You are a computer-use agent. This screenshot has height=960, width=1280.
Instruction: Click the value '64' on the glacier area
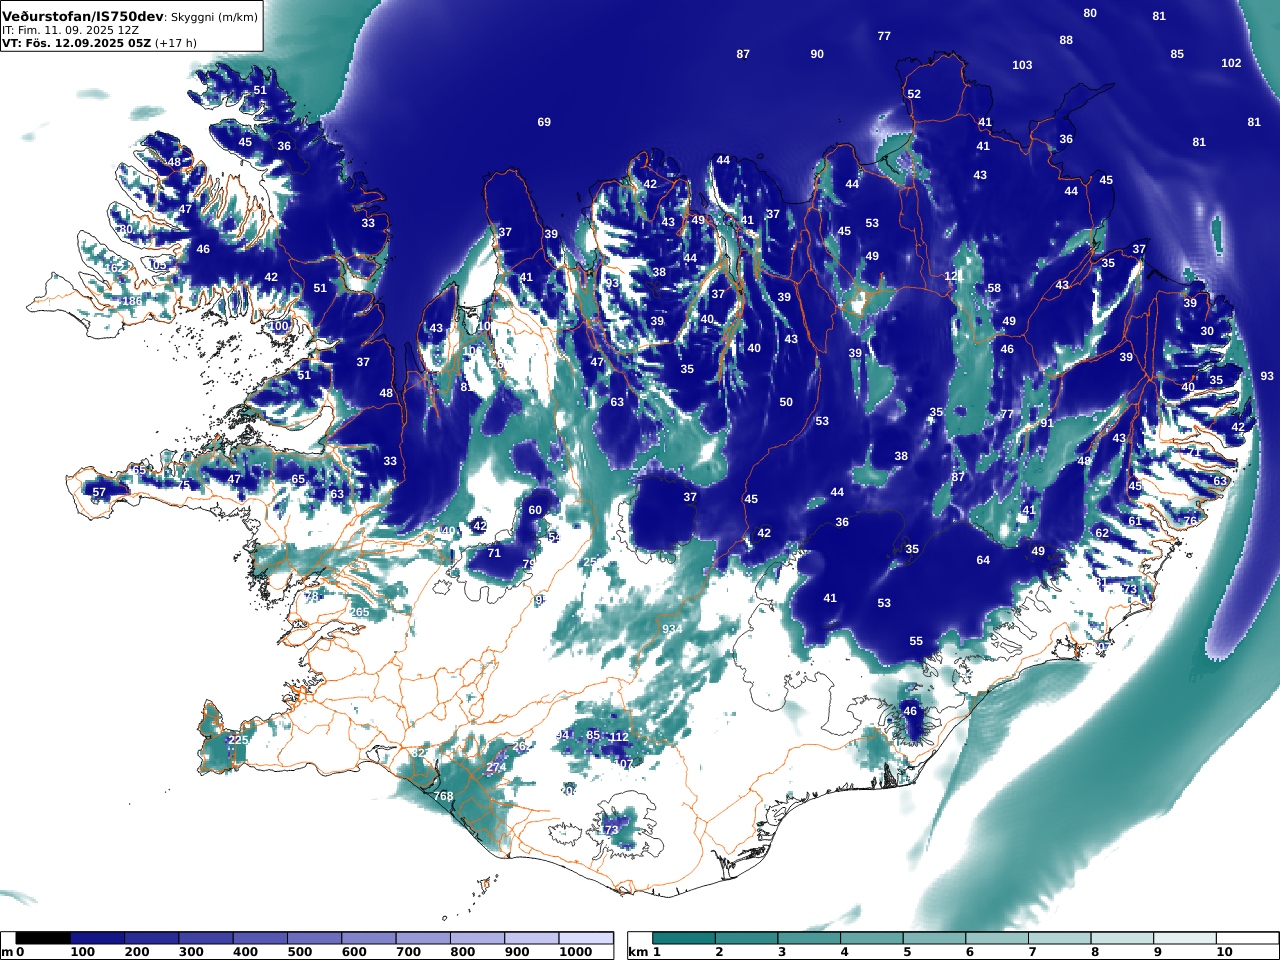point(983,560)
